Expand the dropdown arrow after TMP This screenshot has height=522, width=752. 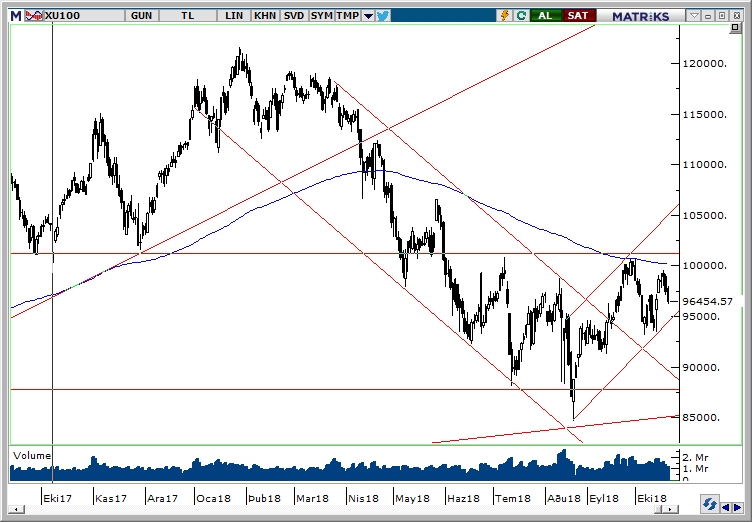coord(368,16)
